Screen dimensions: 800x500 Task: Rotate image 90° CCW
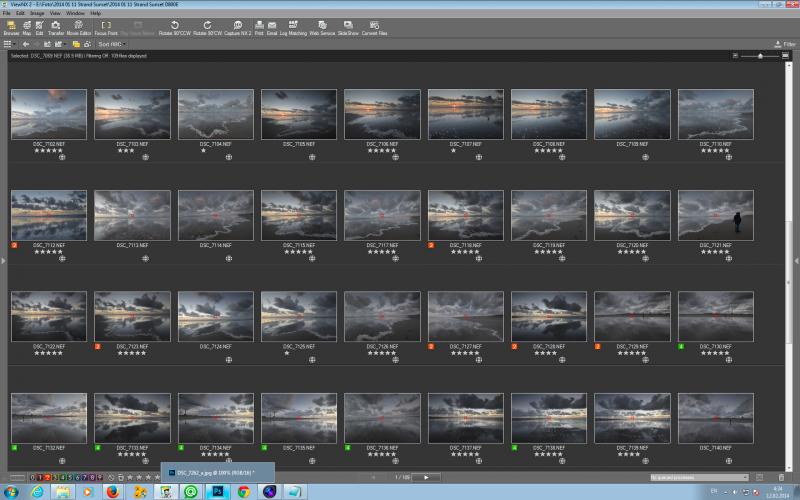tap(174, 28)
